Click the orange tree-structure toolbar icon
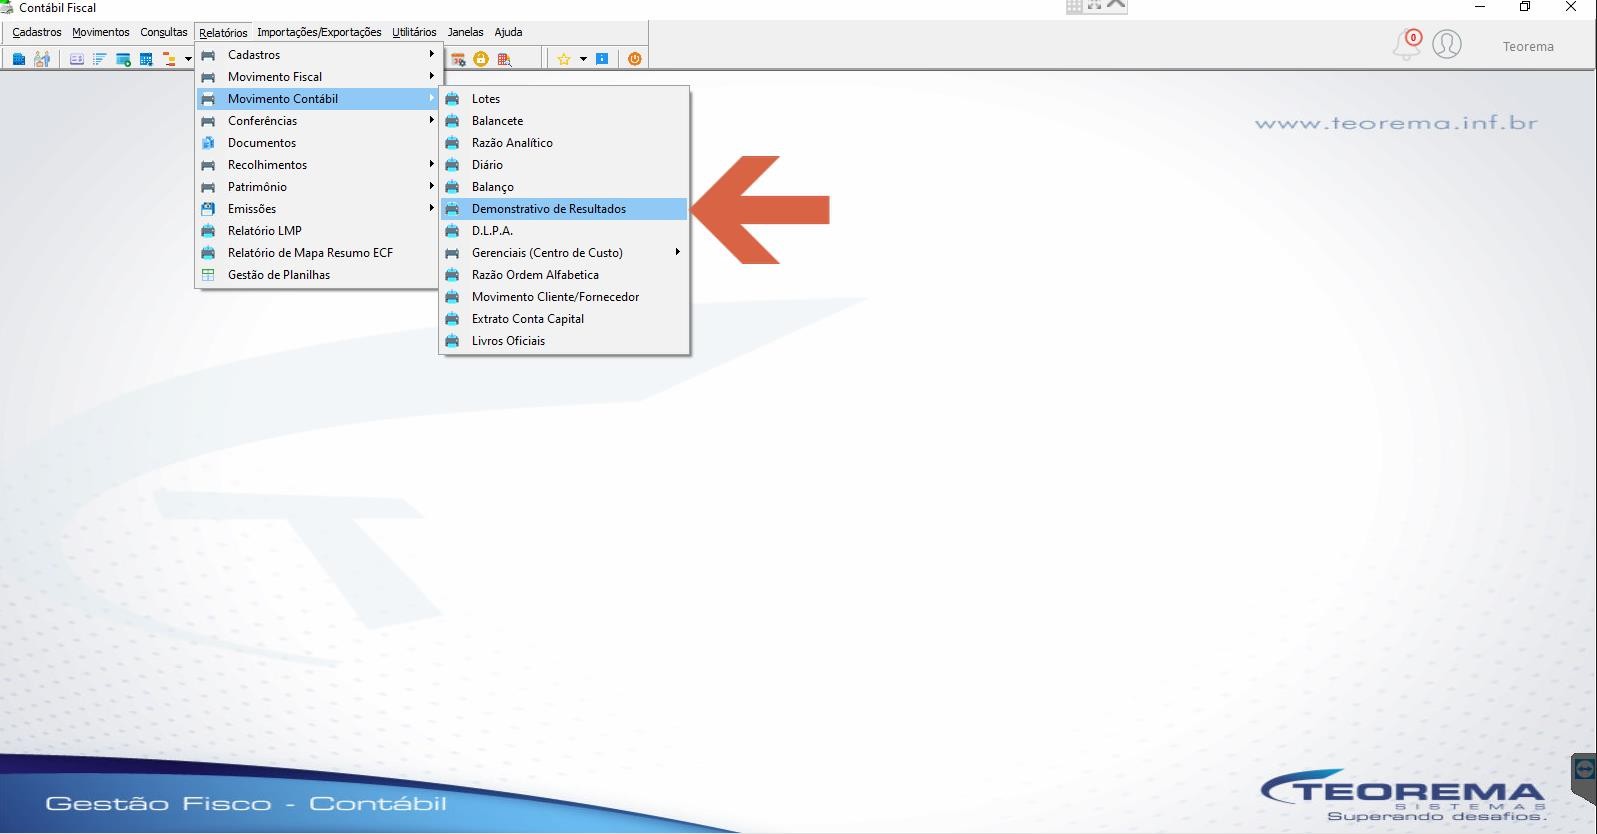 click(x=169, y=59)
